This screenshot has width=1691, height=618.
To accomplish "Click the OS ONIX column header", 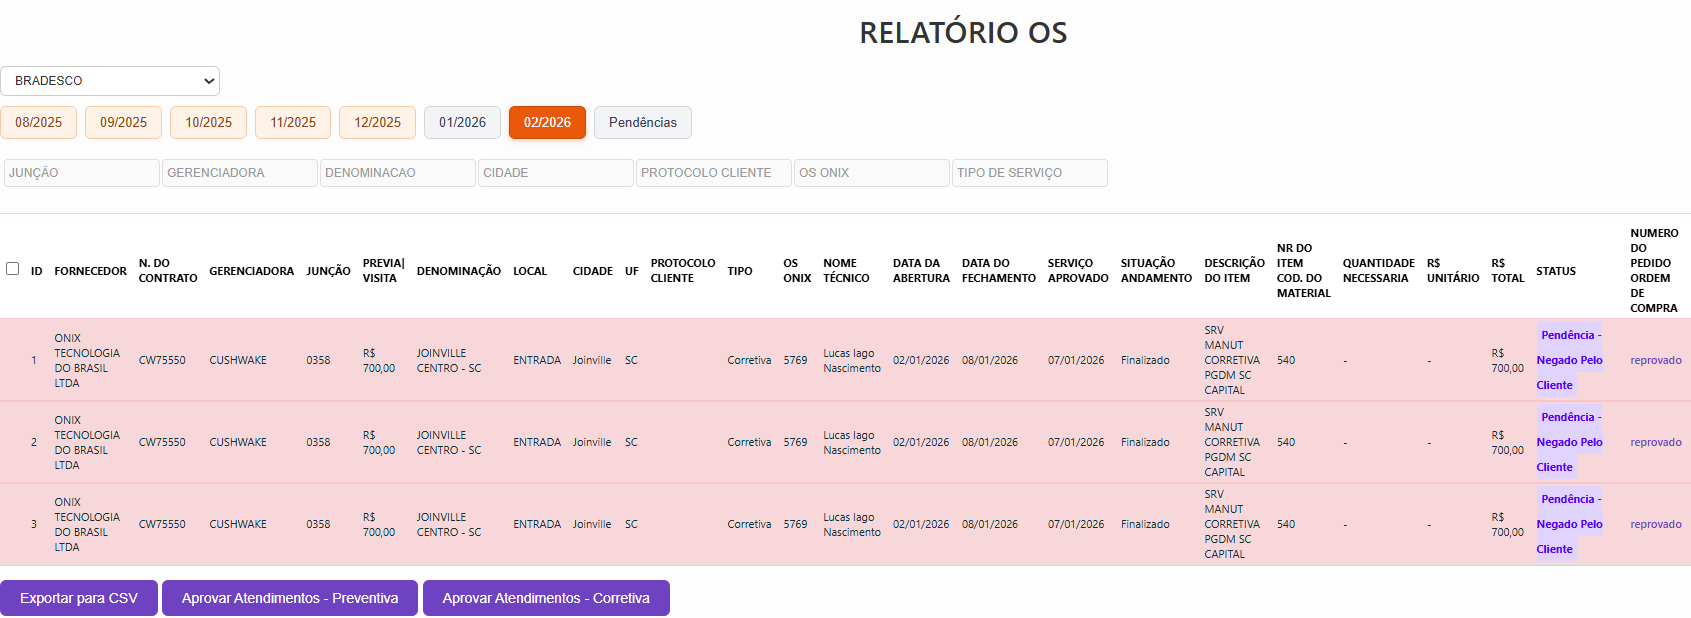I will [x=797, y=271].
